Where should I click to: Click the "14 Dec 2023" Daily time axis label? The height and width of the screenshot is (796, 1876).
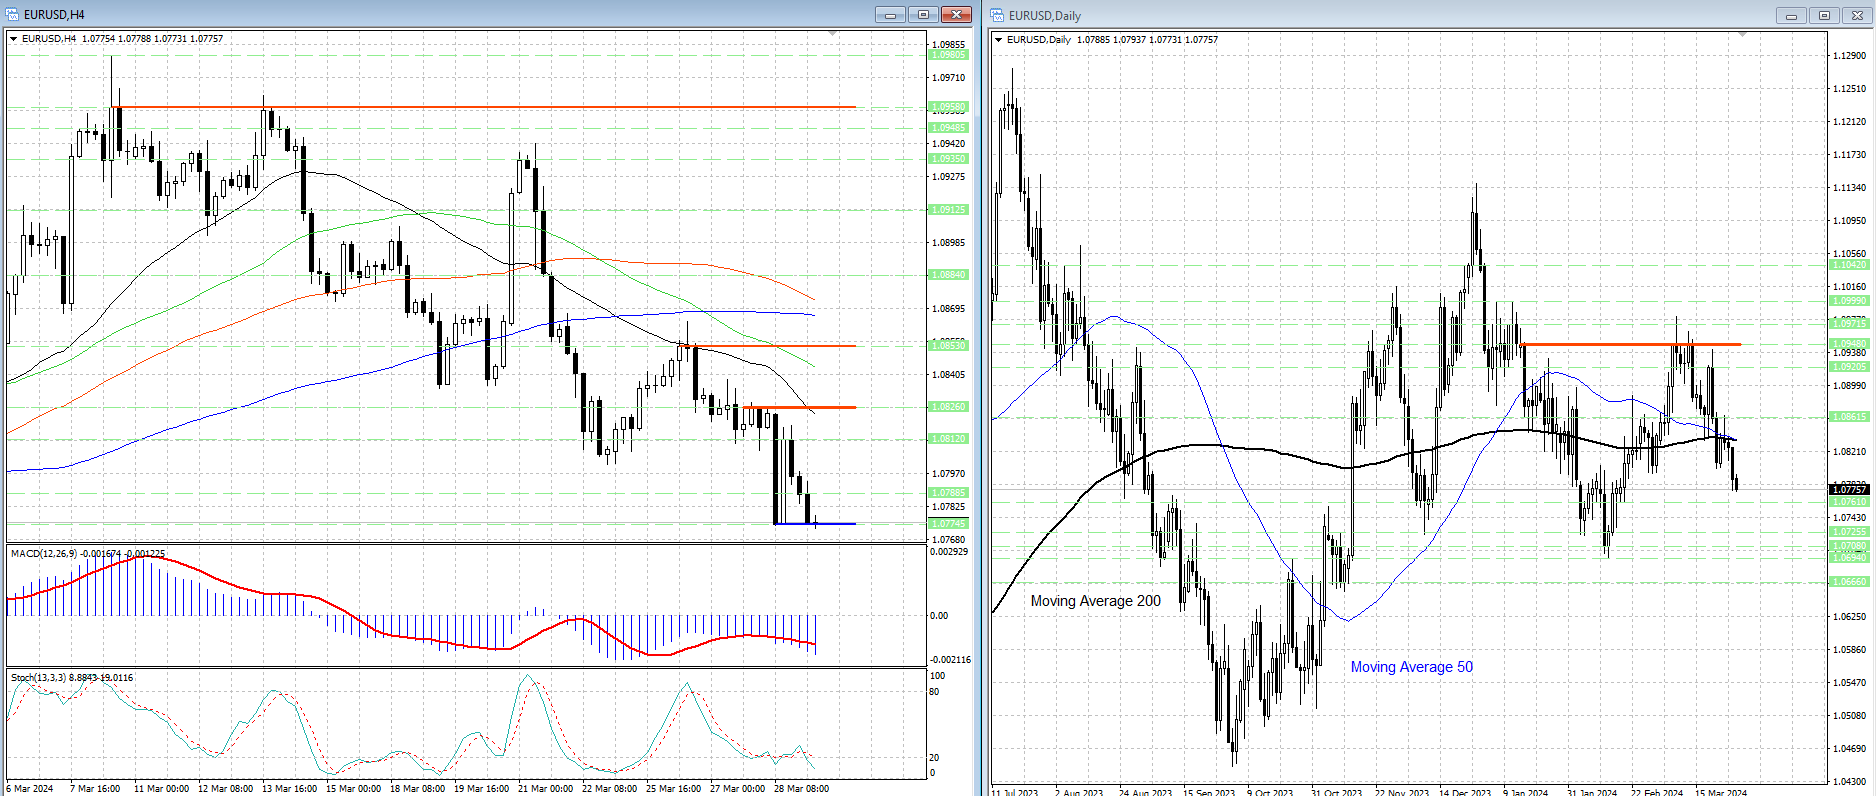pyautogui.click(x=1465, y=793)
